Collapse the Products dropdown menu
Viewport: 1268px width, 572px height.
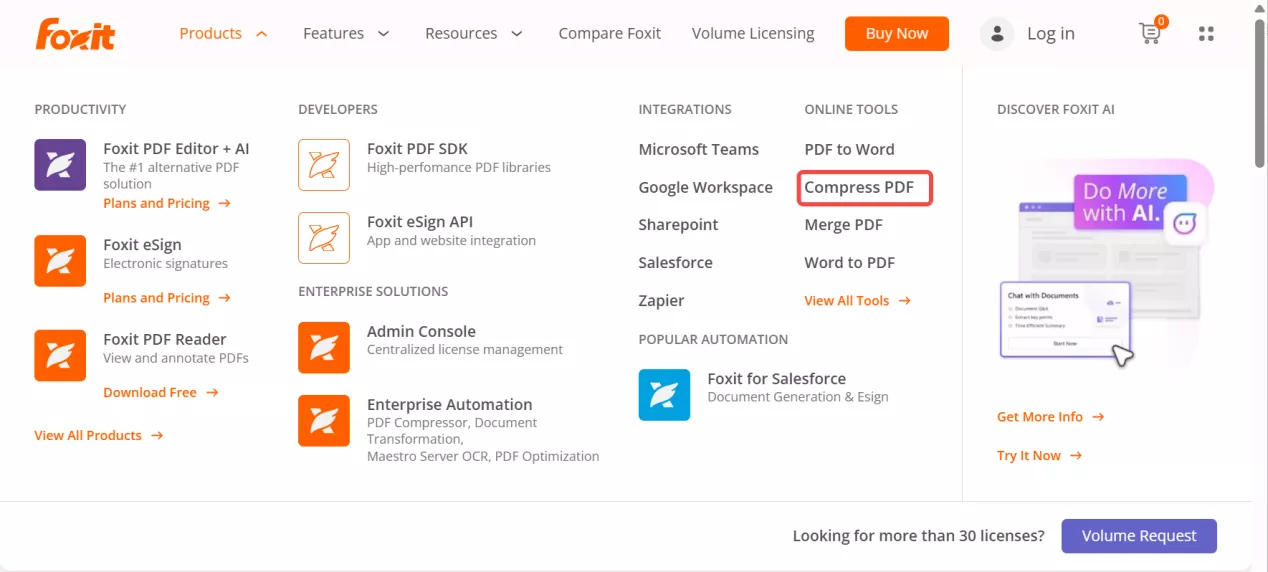pos(223,34)
